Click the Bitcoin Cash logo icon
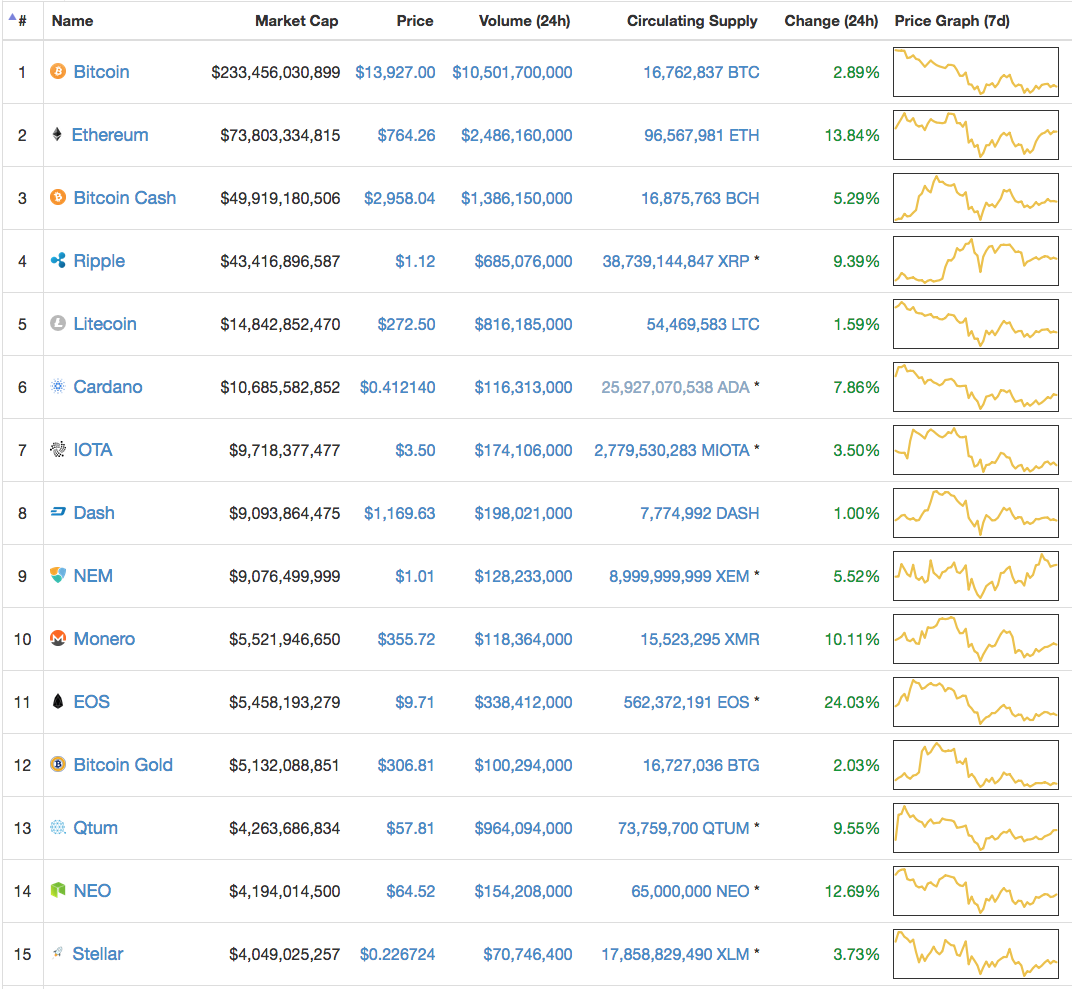This screenshot has height=989, width=1087. click(x=58, y=198)
